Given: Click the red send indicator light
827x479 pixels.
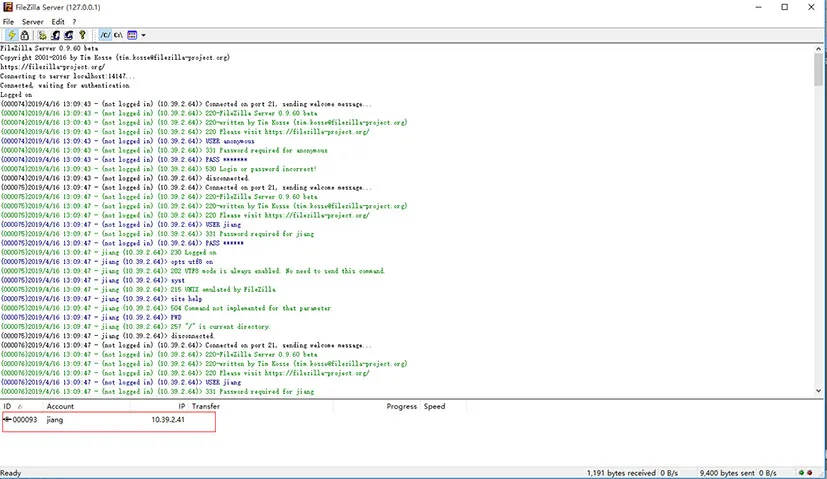Looking at the screenshot, I should (x=810, y=473).
